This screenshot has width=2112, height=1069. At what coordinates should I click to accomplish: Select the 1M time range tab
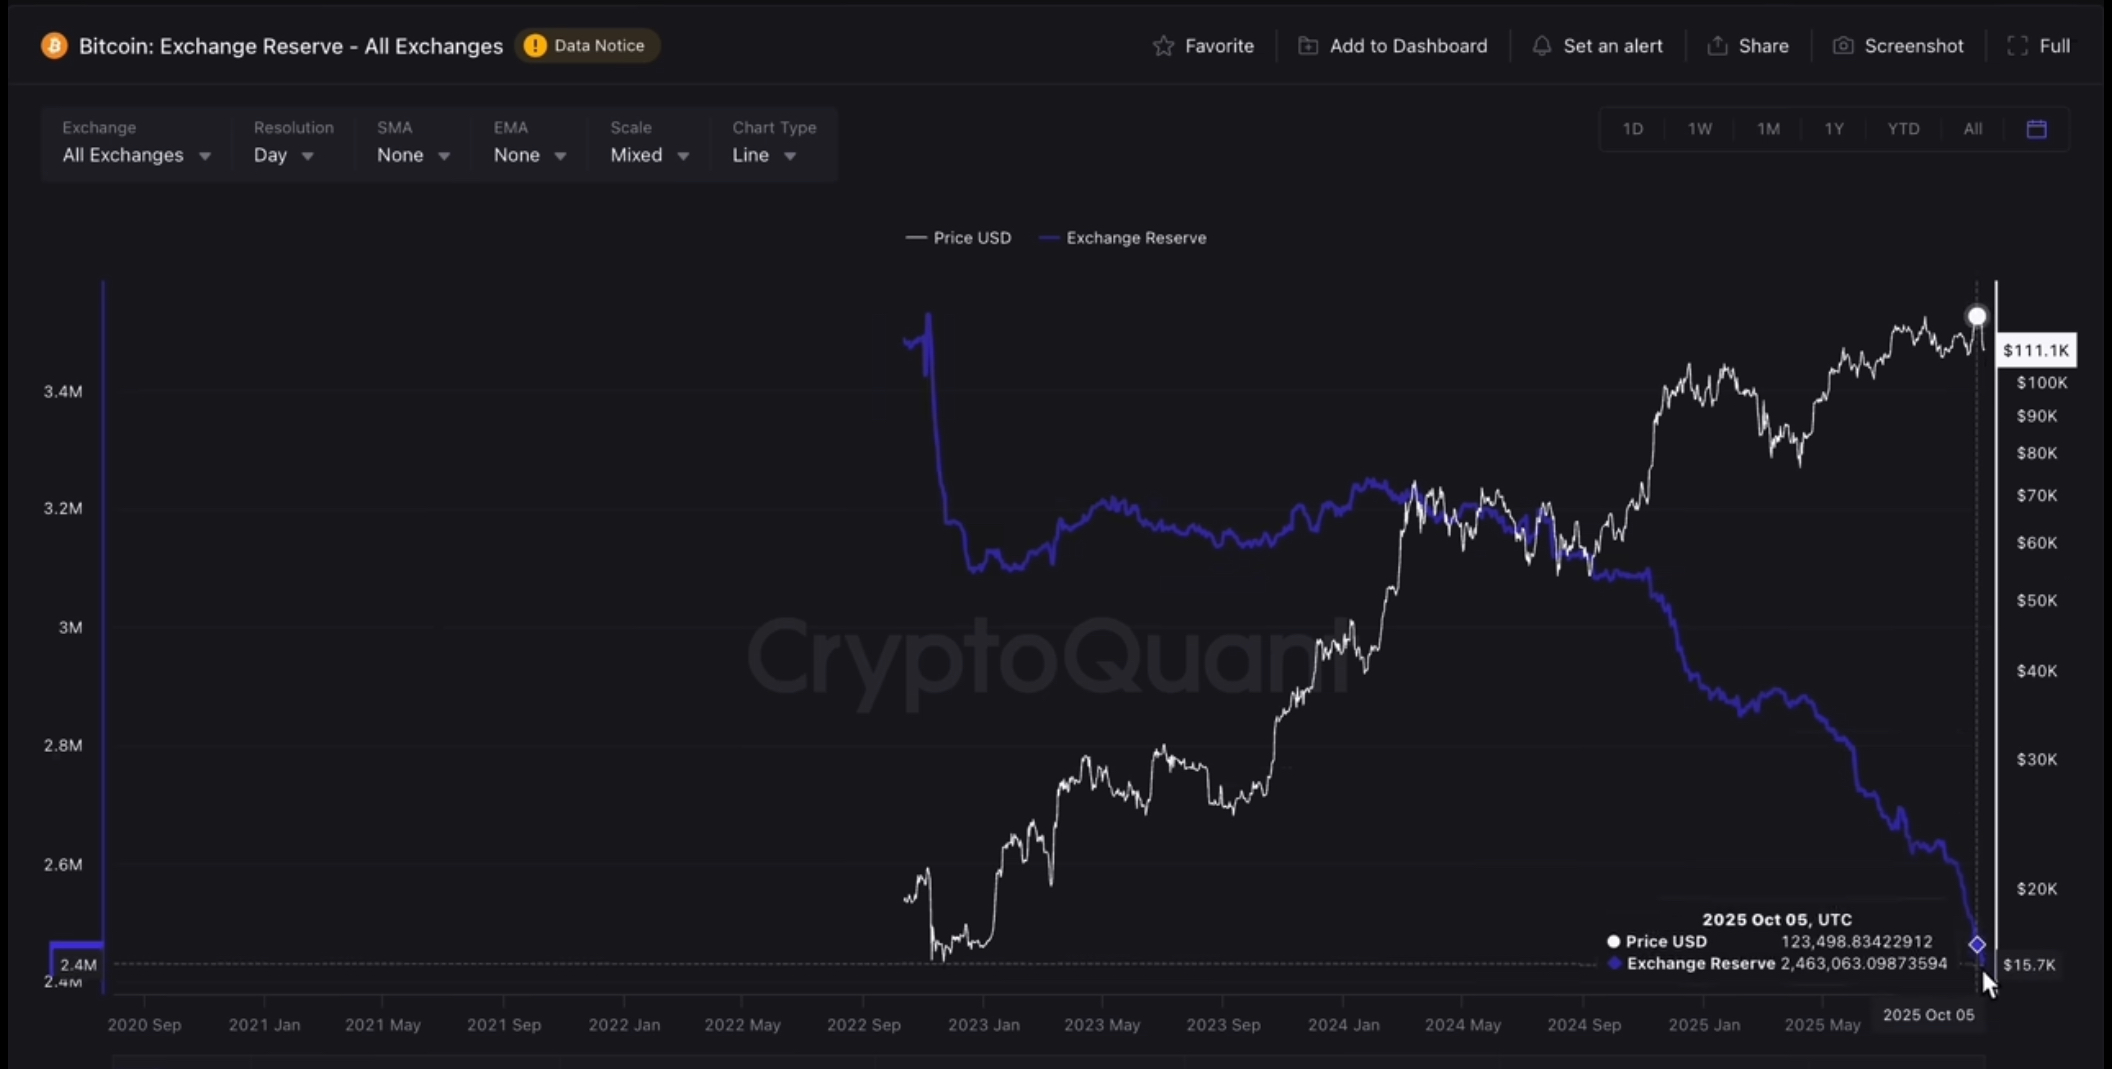1768,129
